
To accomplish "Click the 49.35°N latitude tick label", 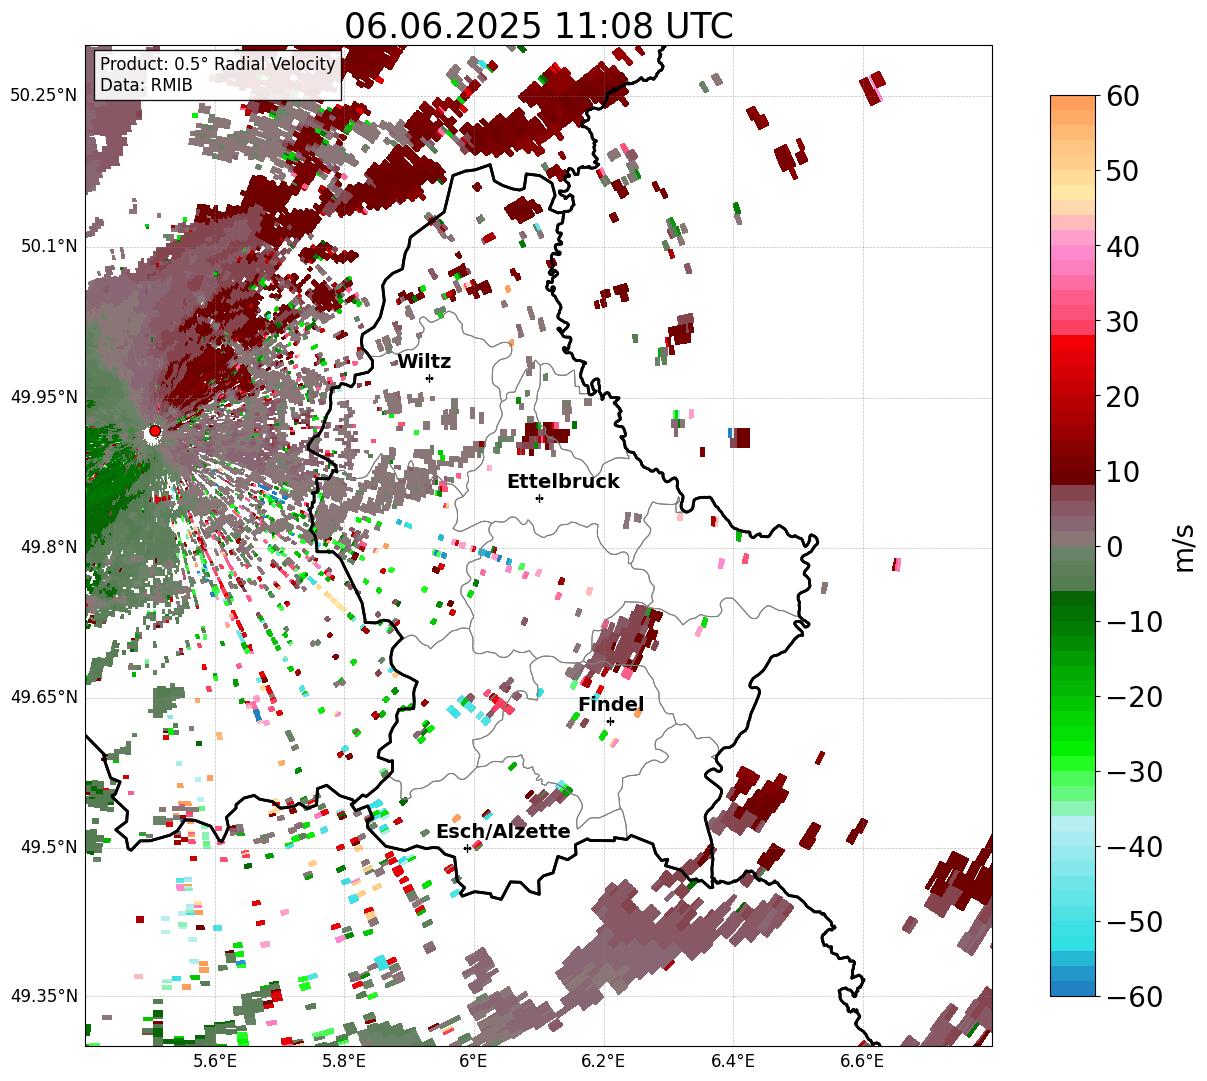I will tap(44, 996).
